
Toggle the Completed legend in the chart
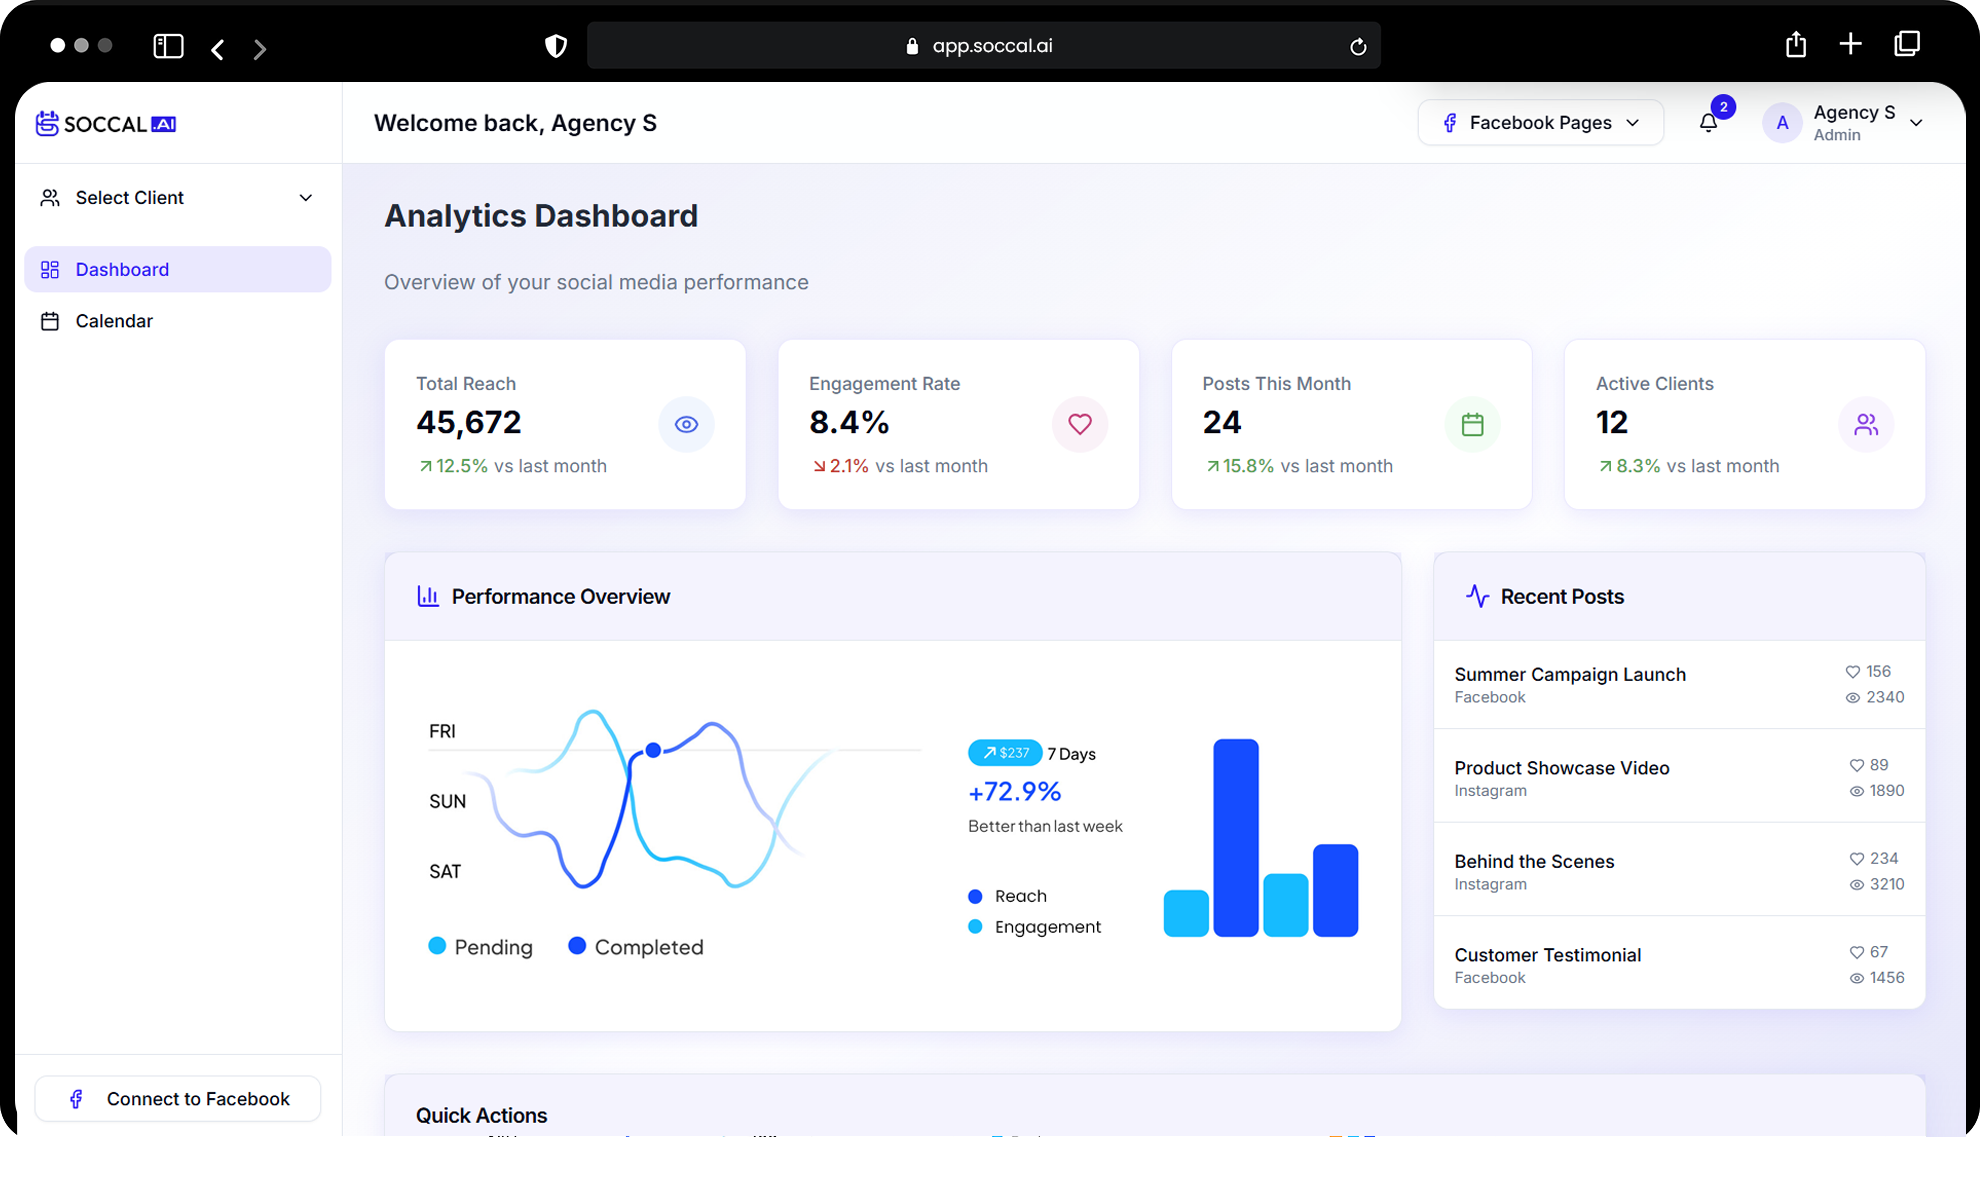coord(636,947)
